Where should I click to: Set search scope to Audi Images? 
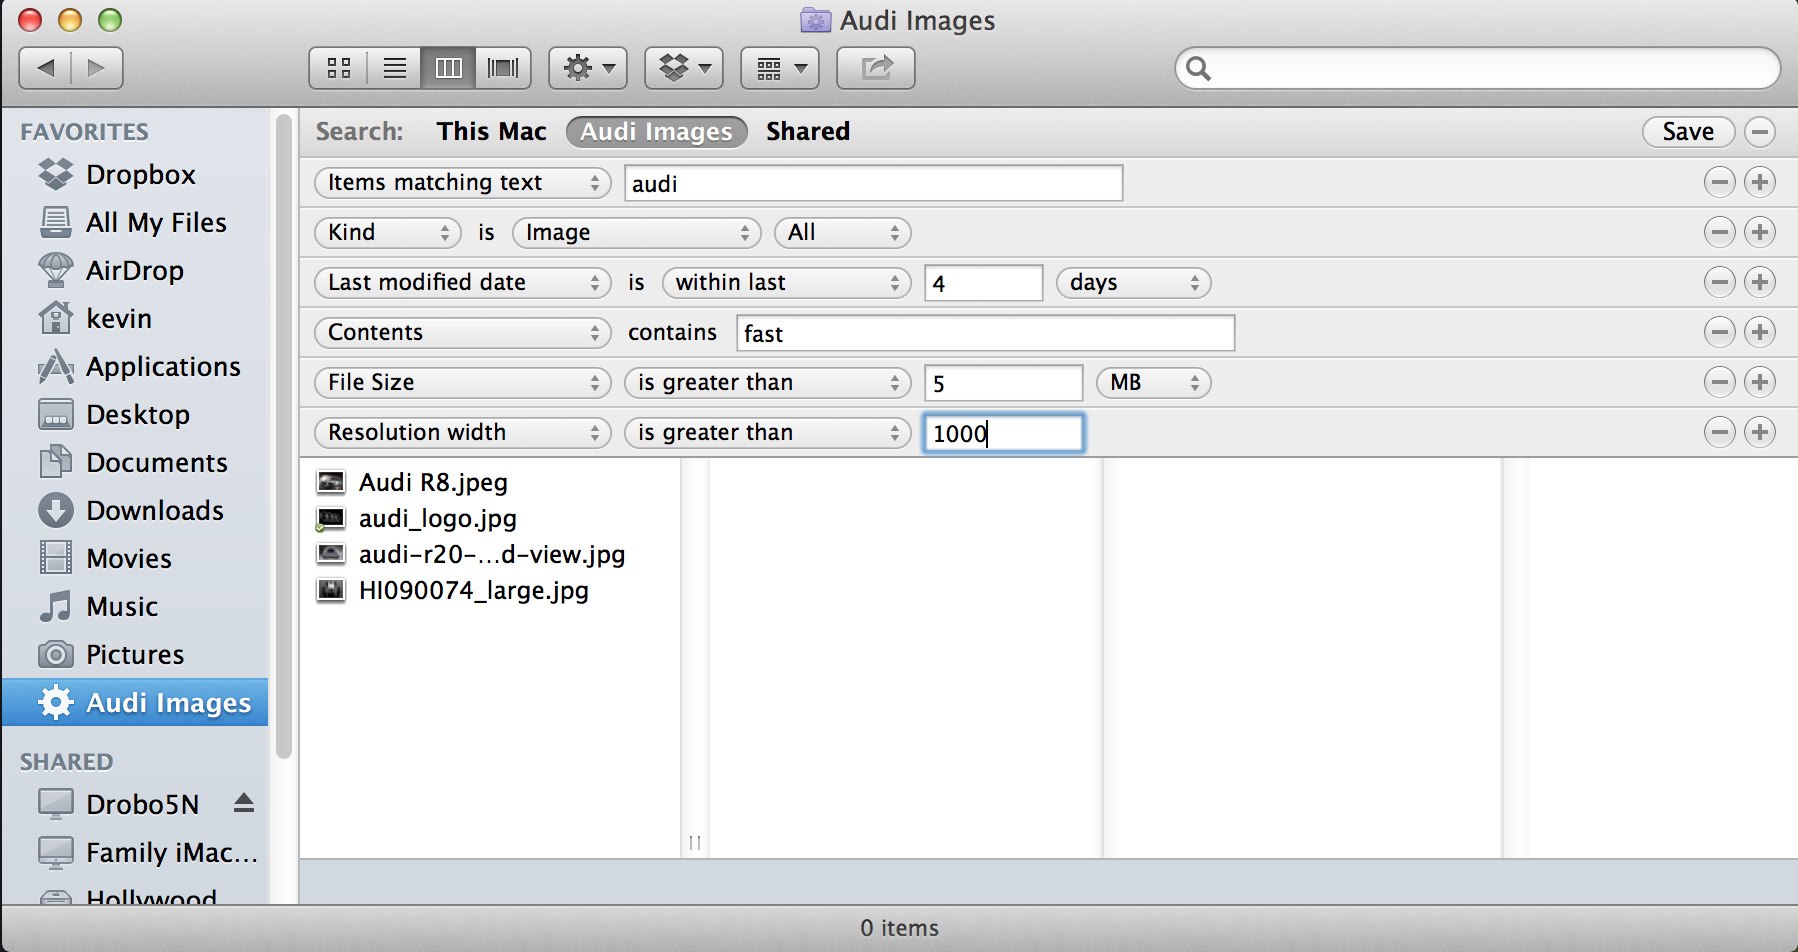click(657, 132)
